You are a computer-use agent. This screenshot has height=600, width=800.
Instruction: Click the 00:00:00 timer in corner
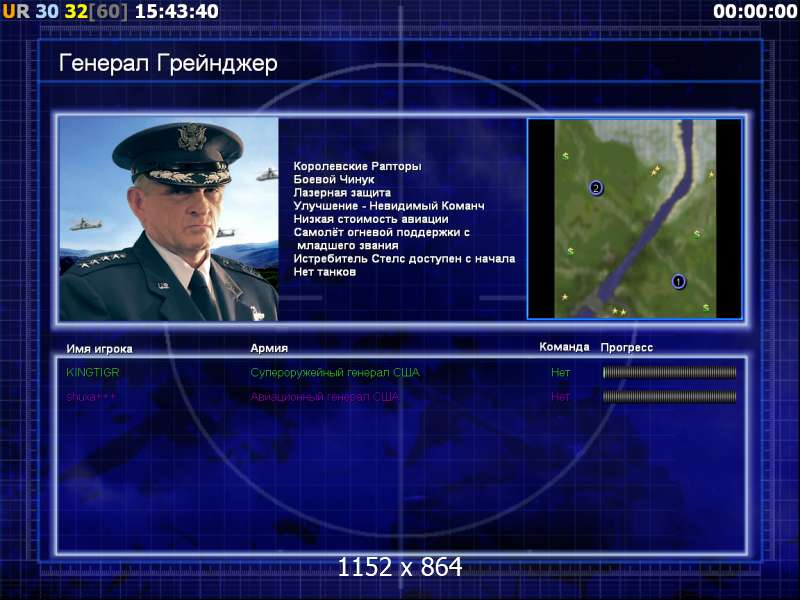(755, 11)
